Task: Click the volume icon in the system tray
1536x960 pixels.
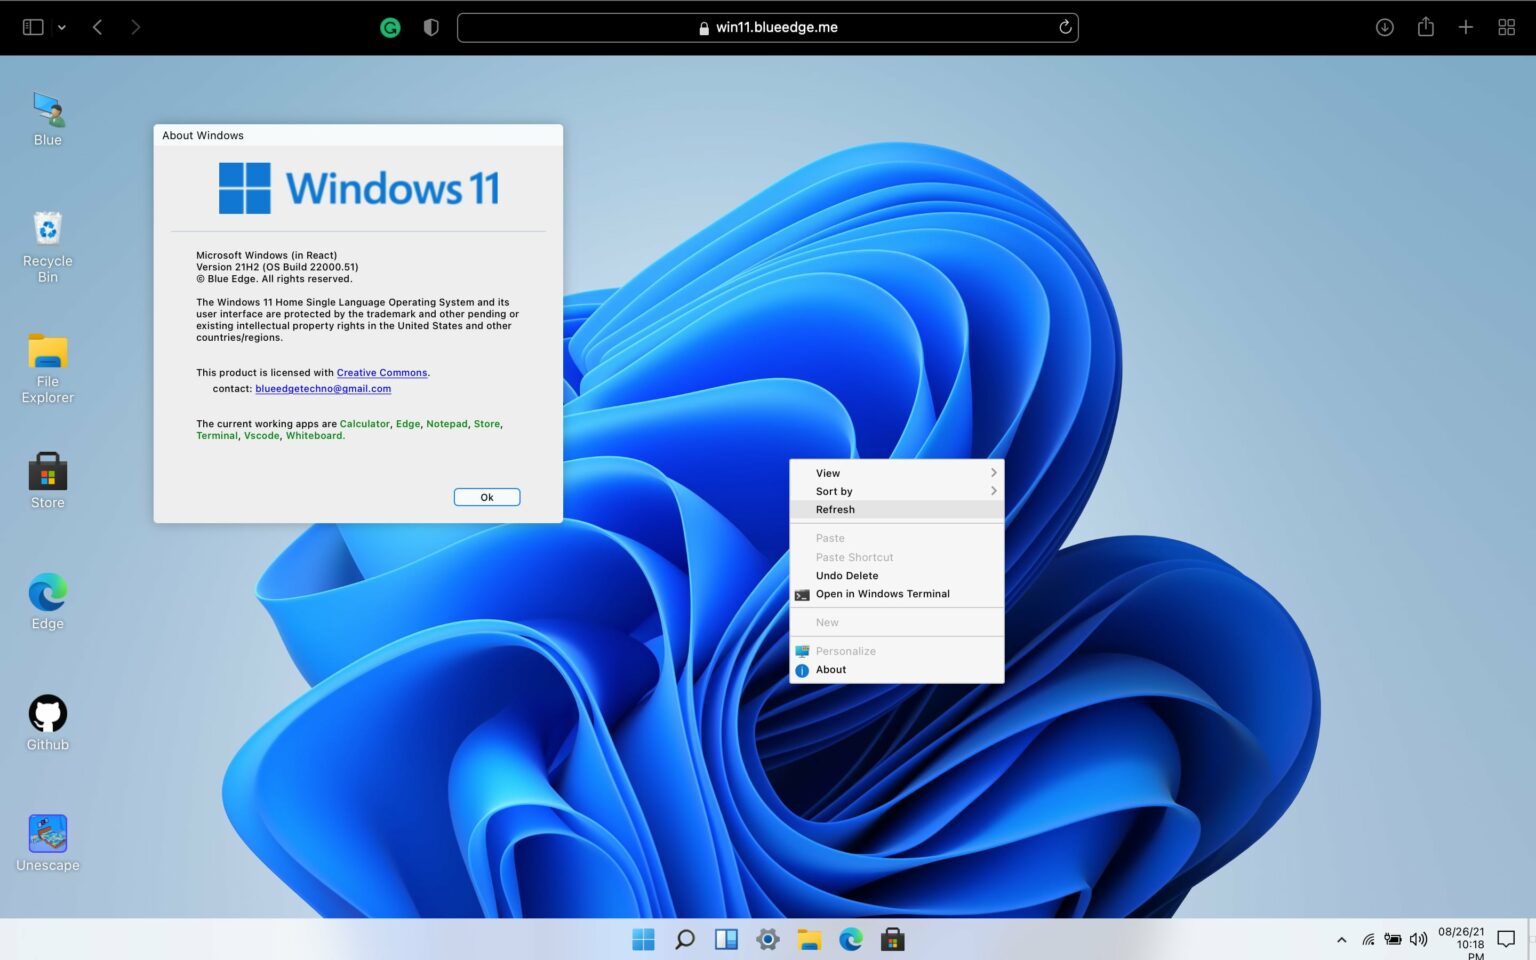Action: pos(1418,939)
